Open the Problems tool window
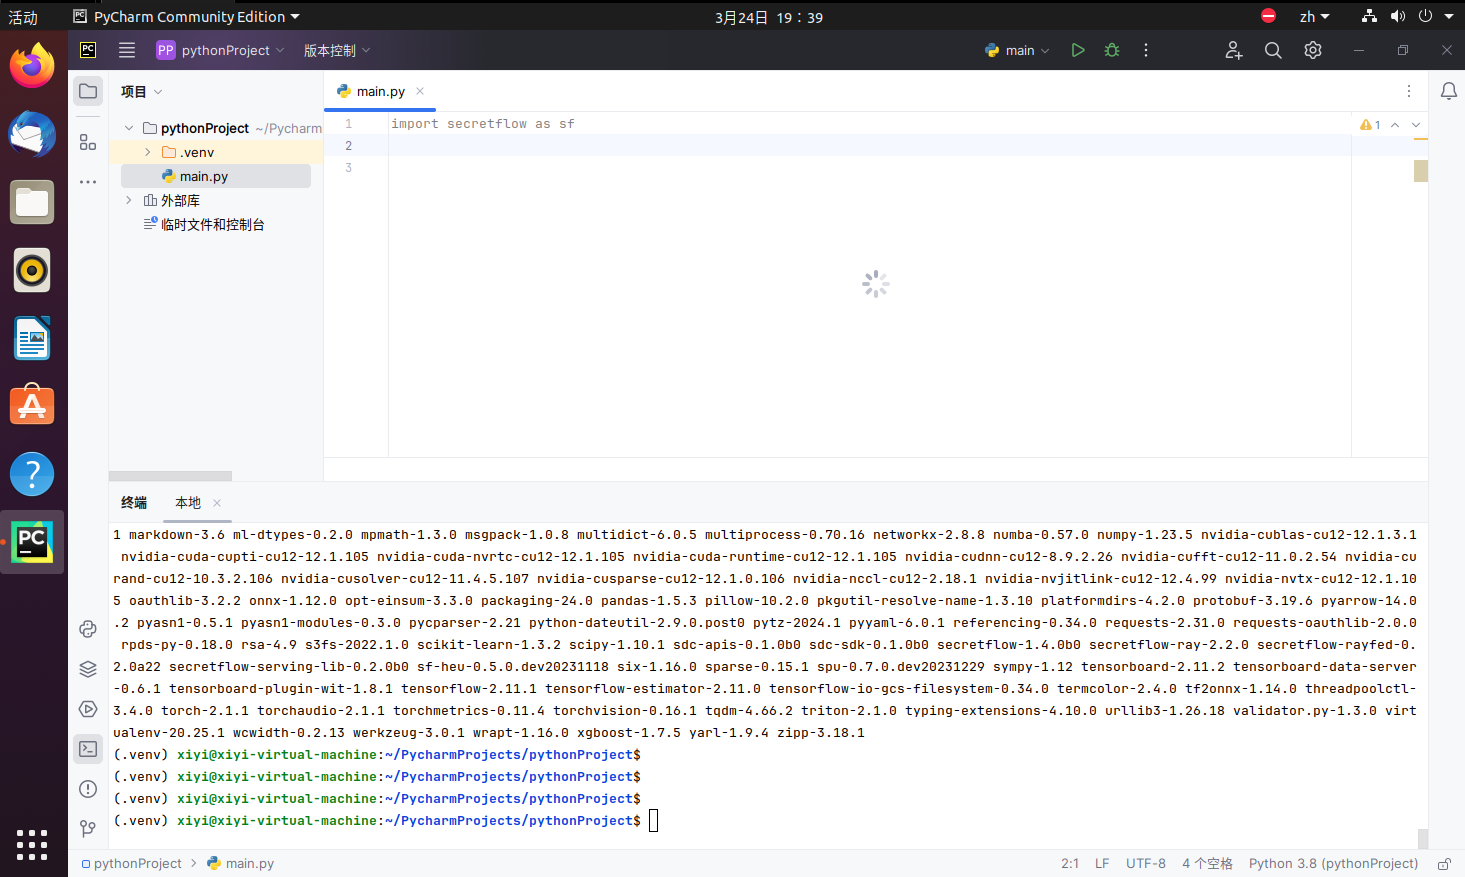This screenshot has height=877, width=1465. point(88,789)
